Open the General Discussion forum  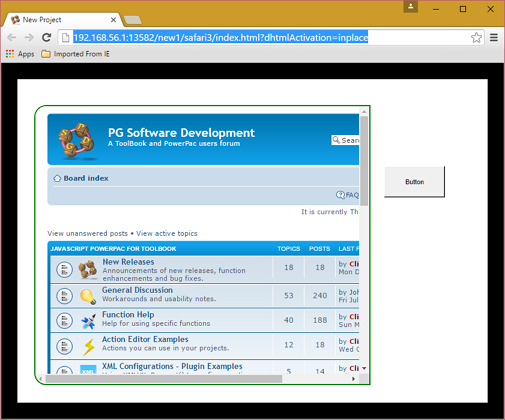tap(137, 290)
